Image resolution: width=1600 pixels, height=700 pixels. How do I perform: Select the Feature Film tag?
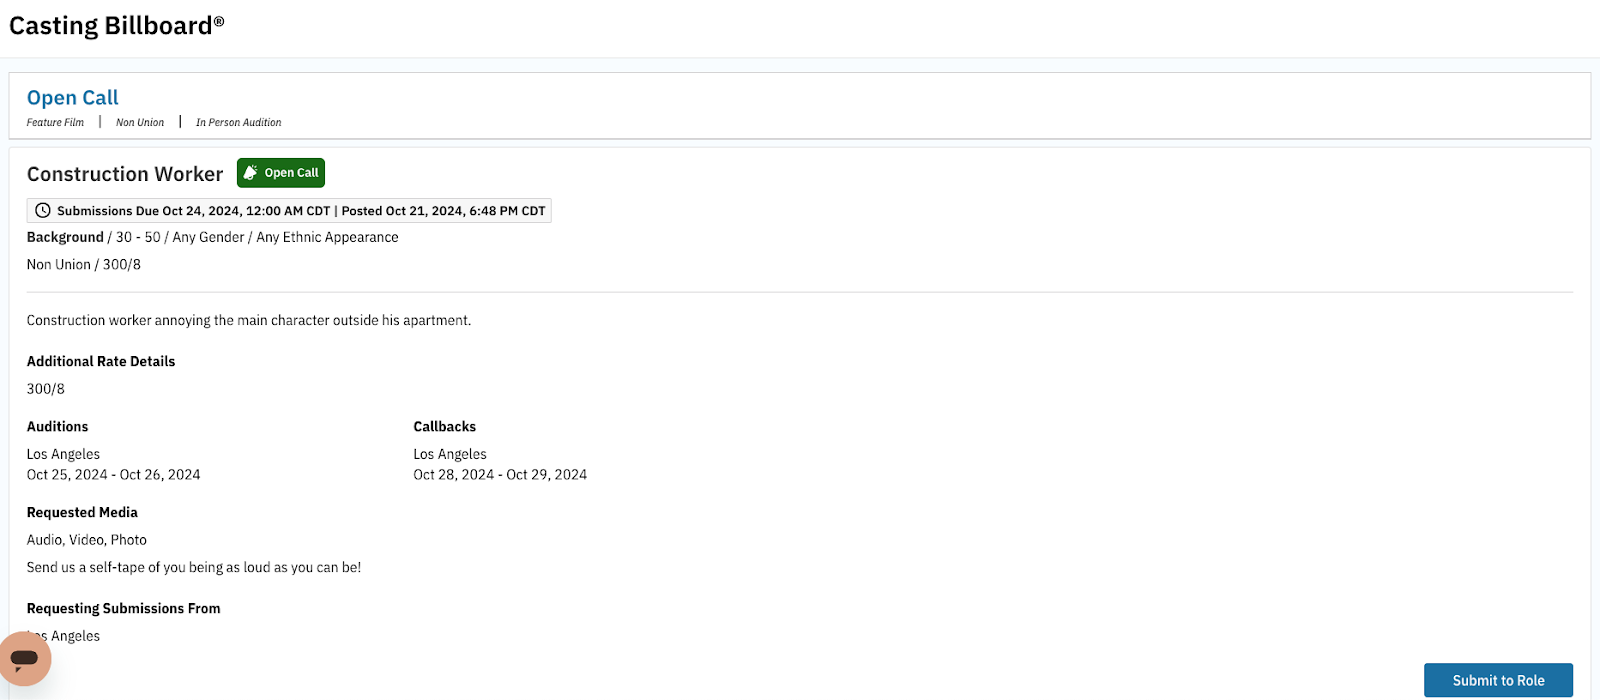pyautogui.click(x=55, y=123)
